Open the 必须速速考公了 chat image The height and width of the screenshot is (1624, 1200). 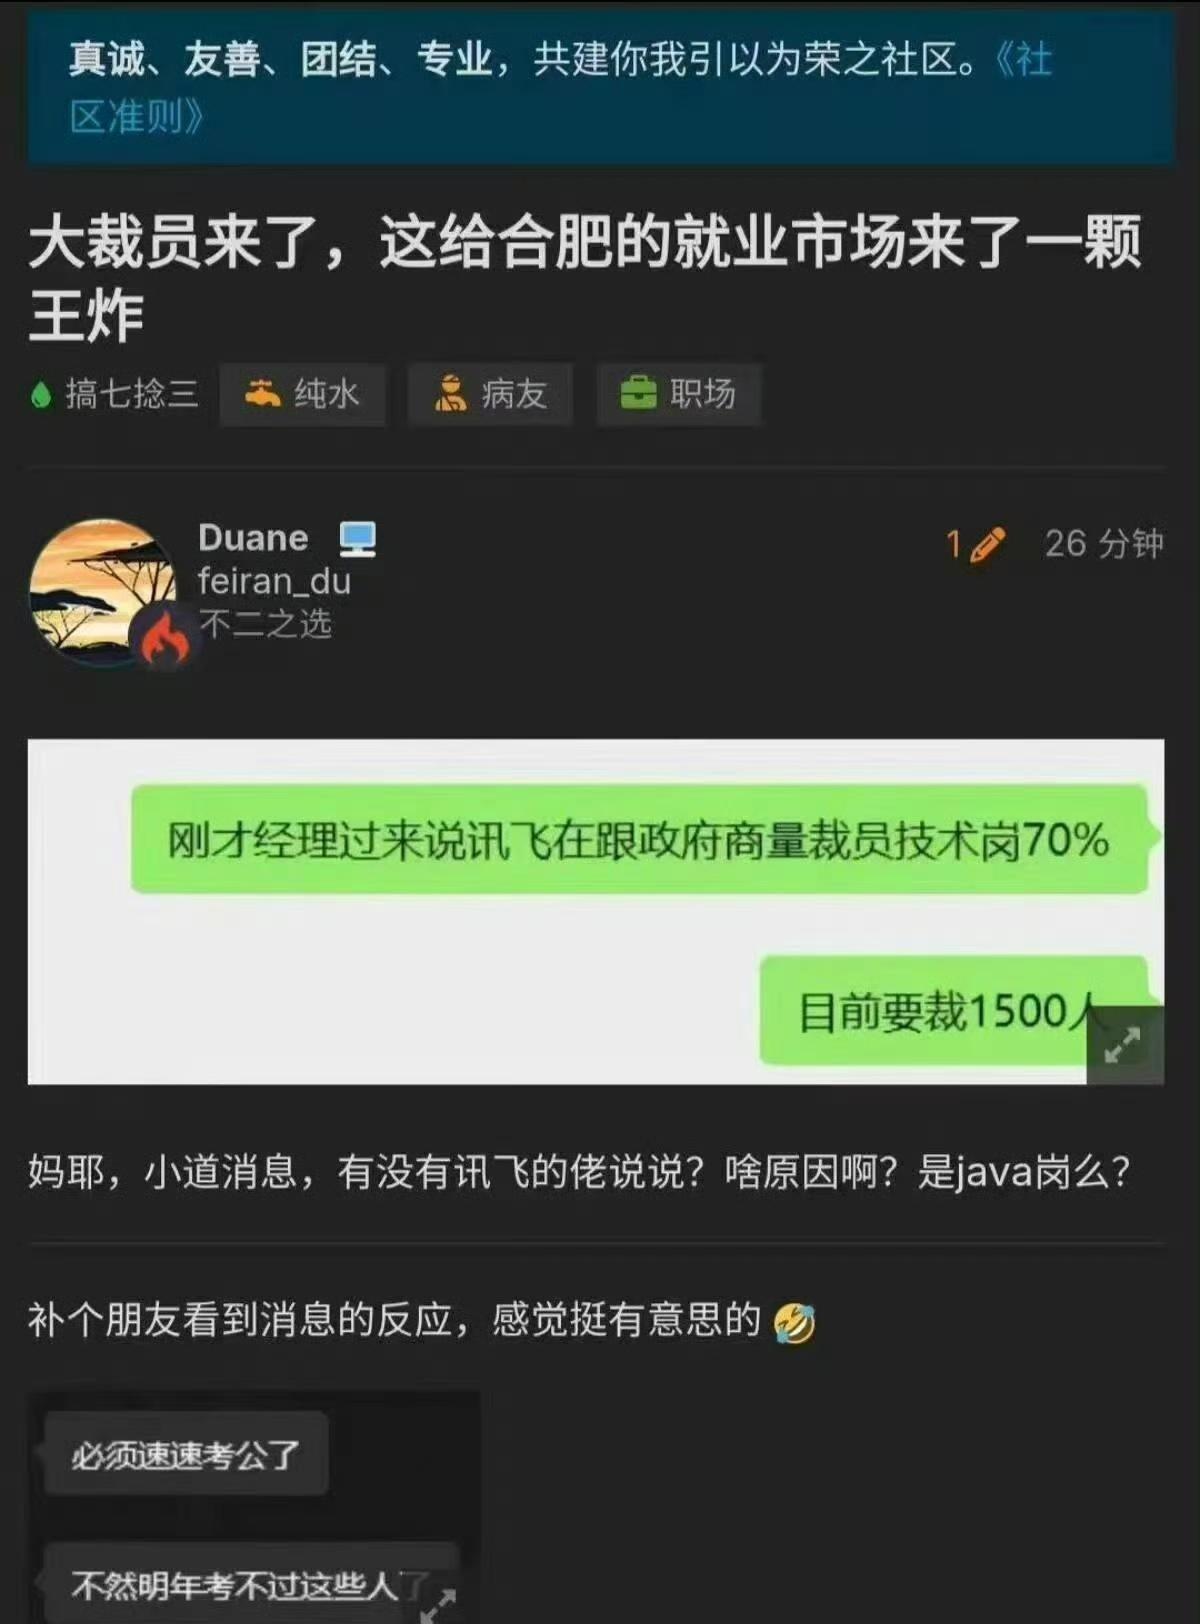[x=254, y=1506]
